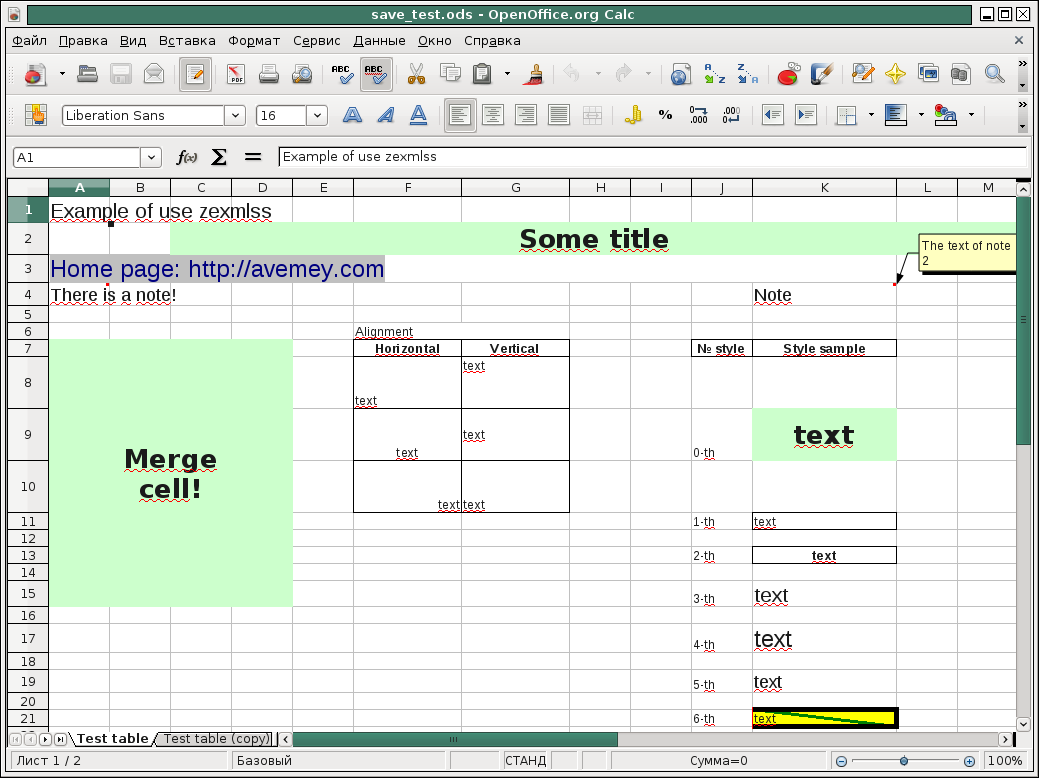Open the Navigator star icon
This screenshot has width=1039, height=778.
tap(895, 74)
